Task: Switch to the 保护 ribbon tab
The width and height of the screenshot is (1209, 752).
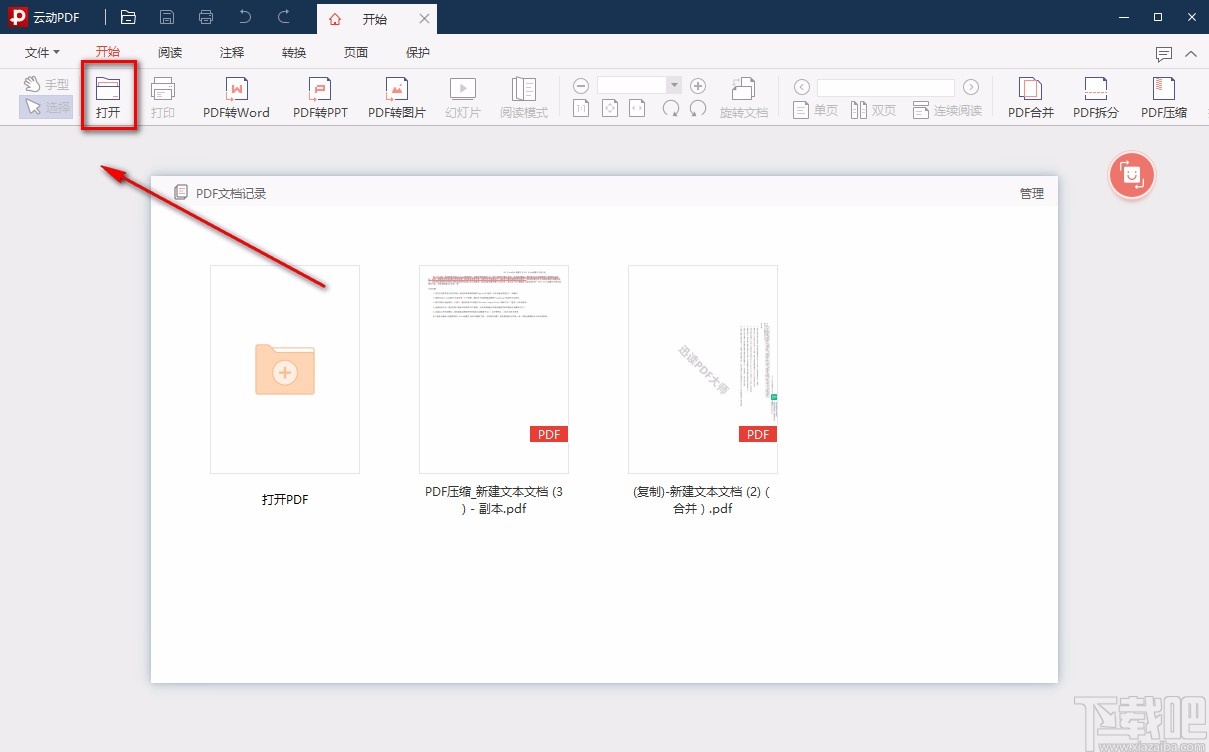Action: pos(418,53)
